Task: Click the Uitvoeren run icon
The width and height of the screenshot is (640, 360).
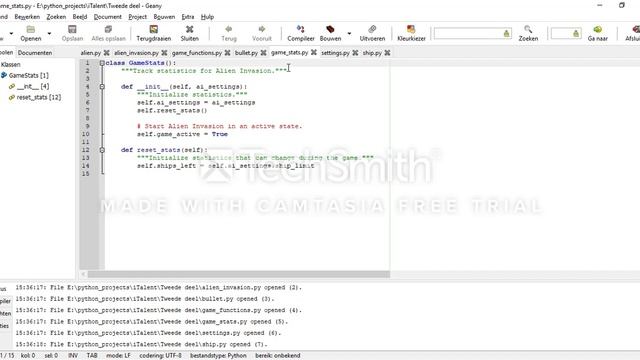Action: [x=372, y=29]
